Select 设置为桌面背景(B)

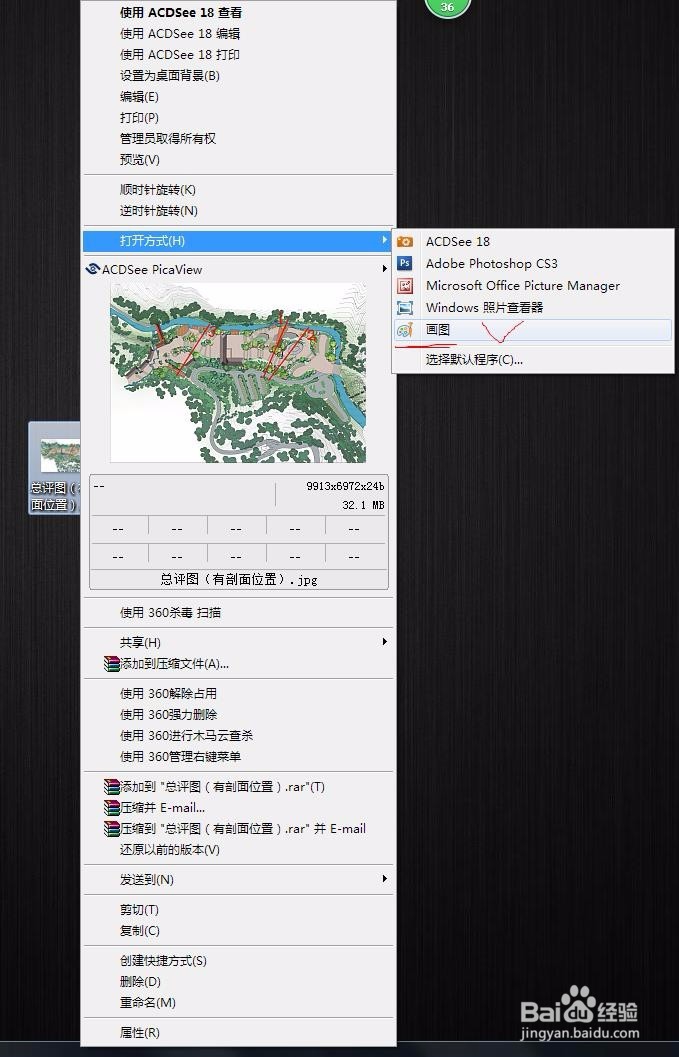click(170, 76)
